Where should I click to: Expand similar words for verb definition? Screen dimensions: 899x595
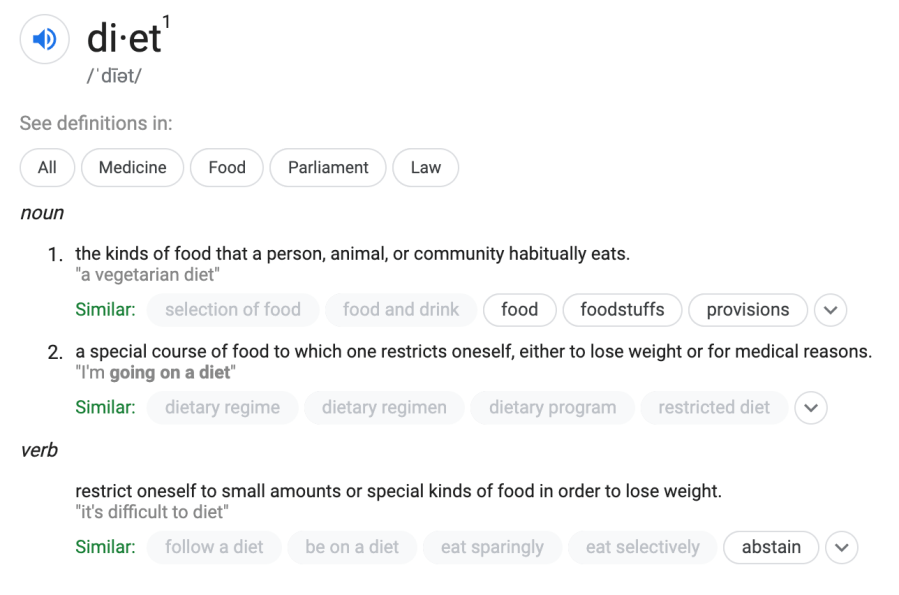(842, 548)
